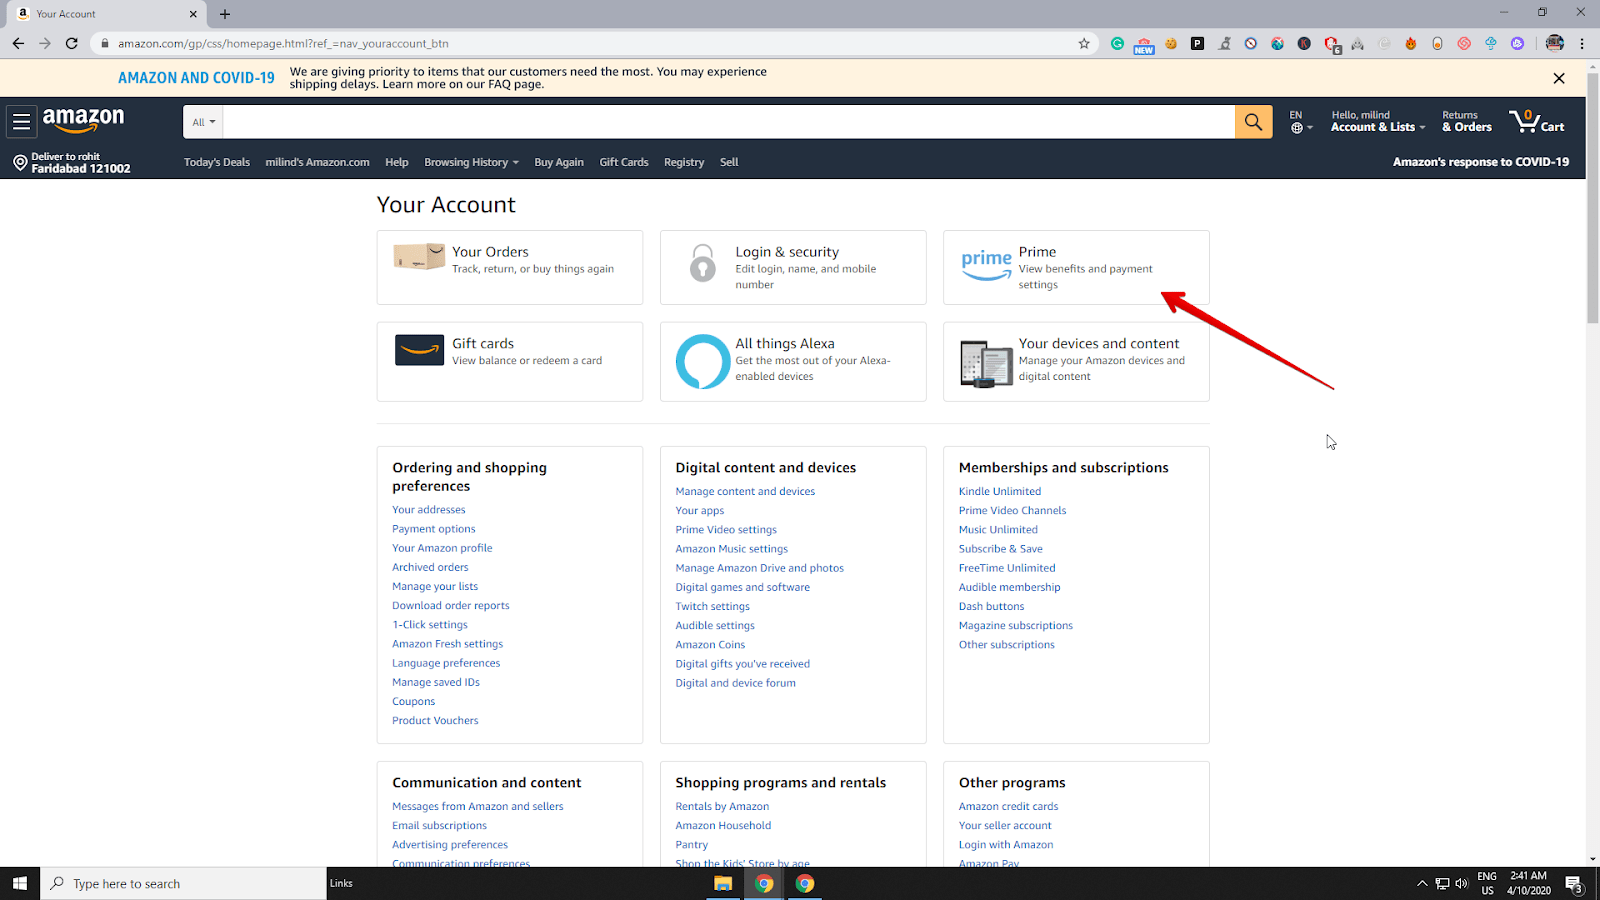The width and height of the screenshot is (1600, 900).
Task: Open Your seller account link
Action: [1005, 825]
